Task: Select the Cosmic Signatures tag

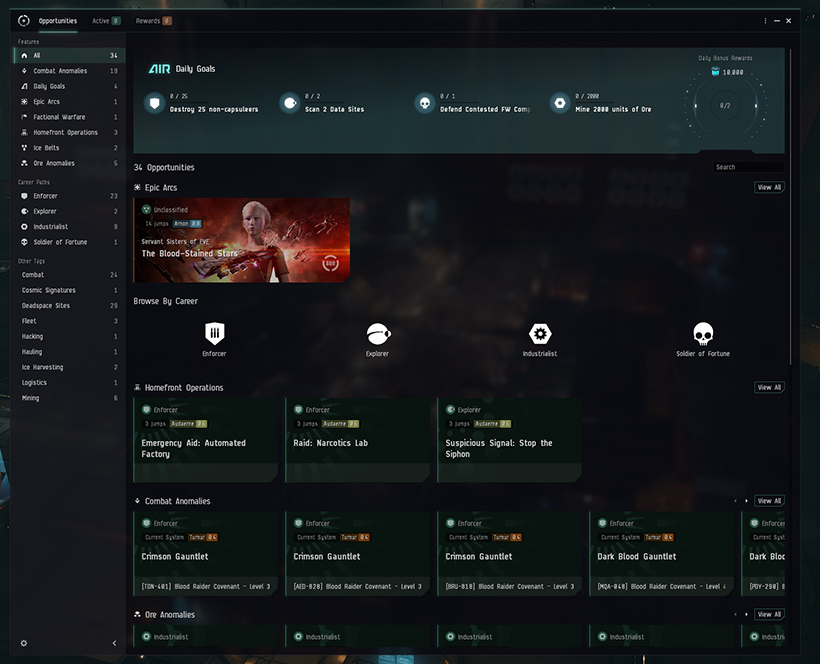Action: point(70,290)
